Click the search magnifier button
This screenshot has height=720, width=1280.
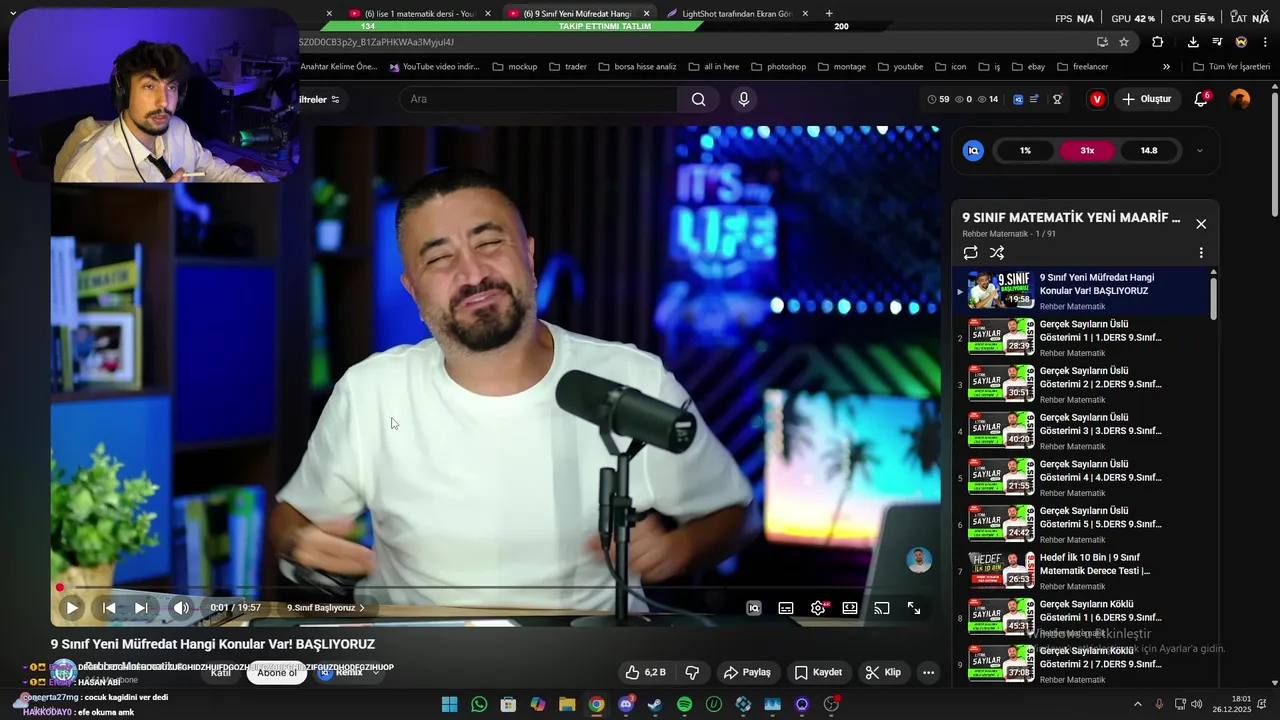[x=699, y=99]
